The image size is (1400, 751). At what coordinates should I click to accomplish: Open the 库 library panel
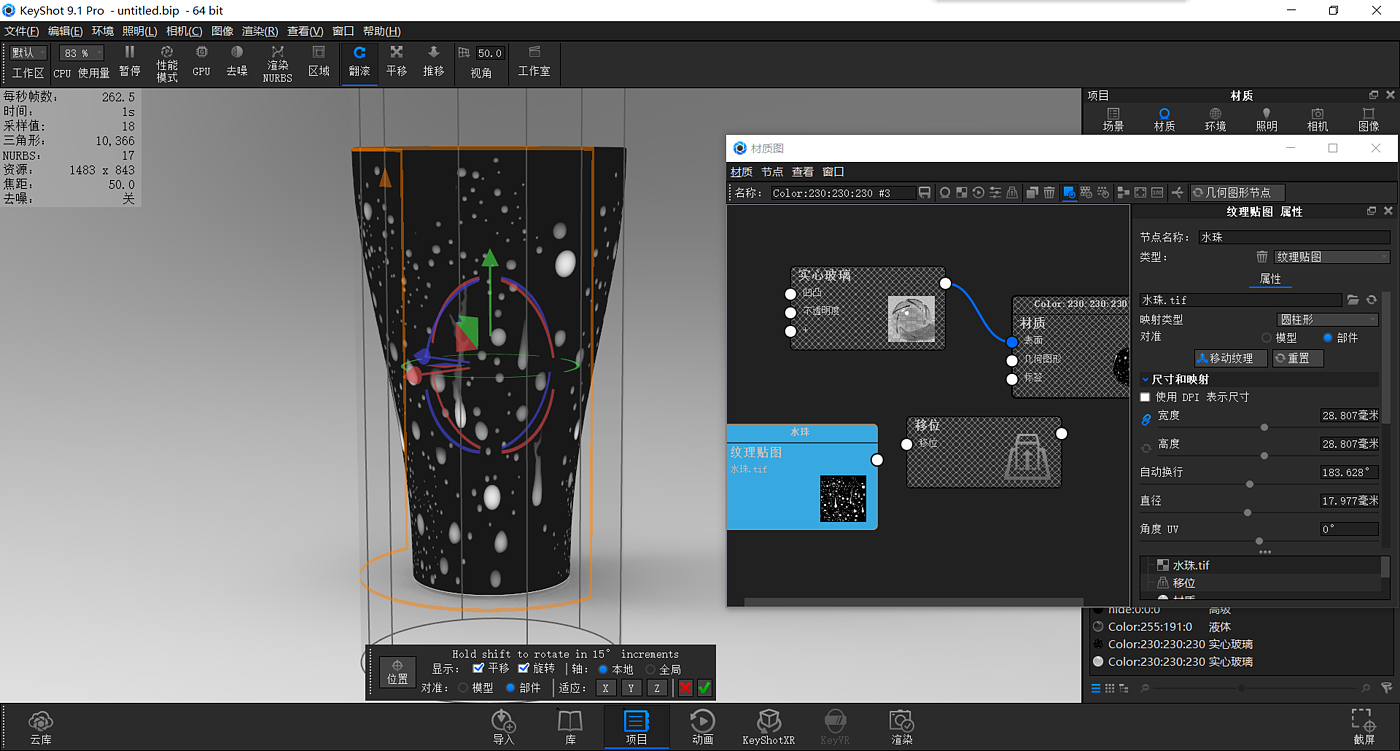pyautogui.click(x=570, y=726)
